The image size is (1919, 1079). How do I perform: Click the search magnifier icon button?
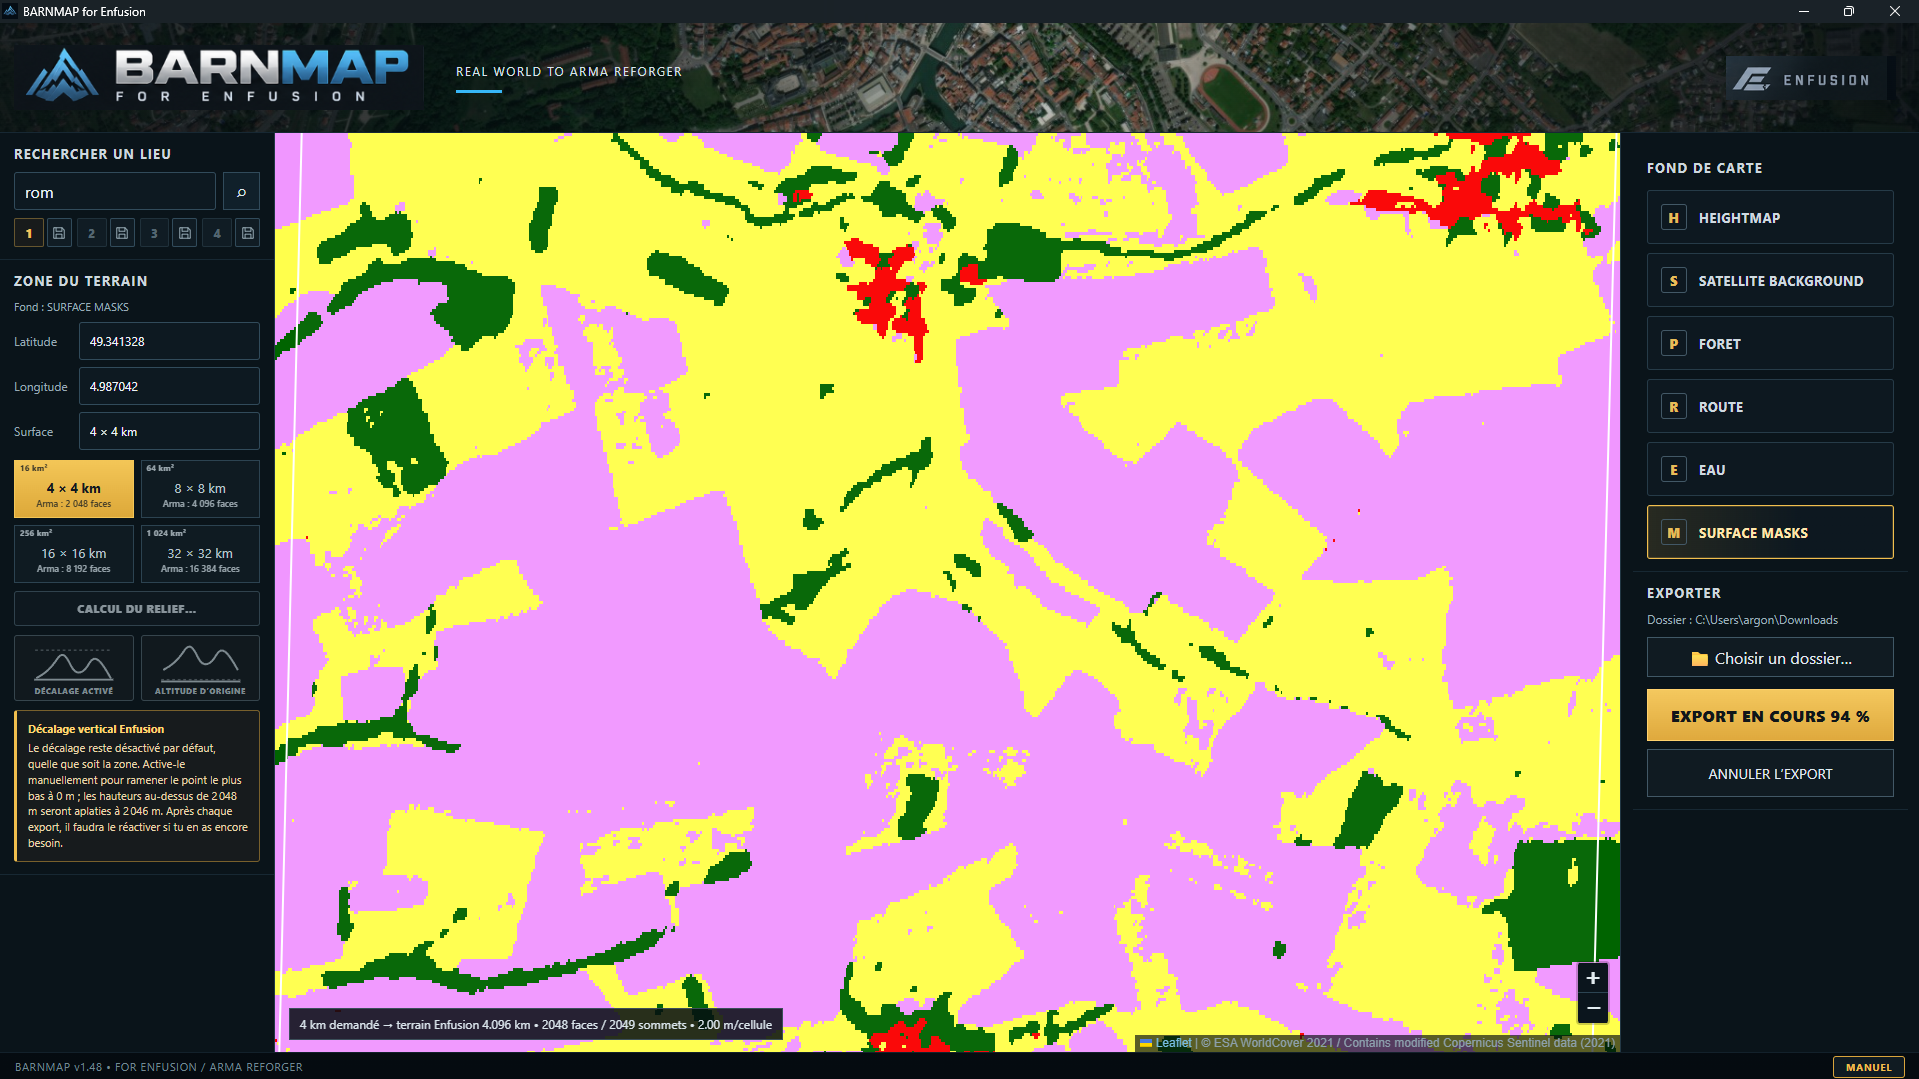click(241, 192)
